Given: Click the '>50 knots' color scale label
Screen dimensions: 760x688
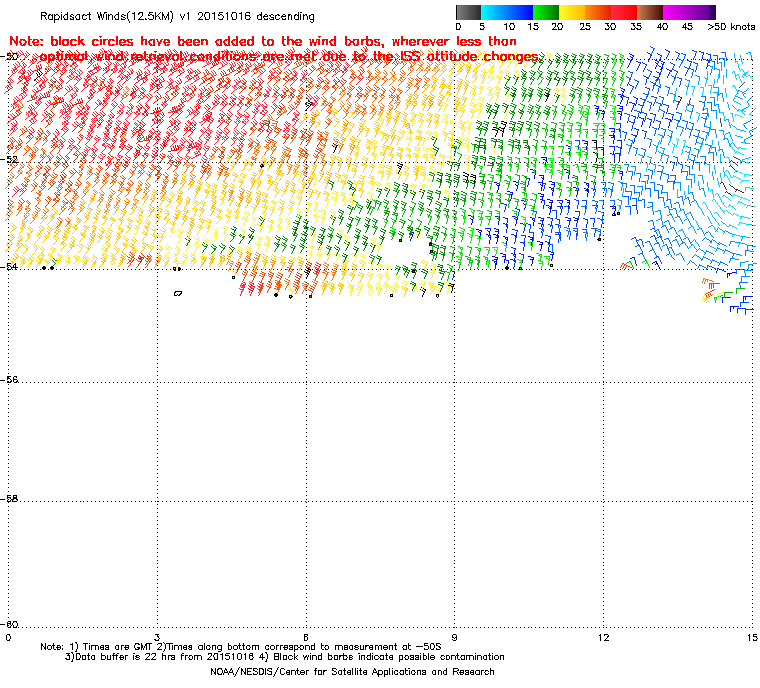Looking at the screenshot, I should (731, 27).
